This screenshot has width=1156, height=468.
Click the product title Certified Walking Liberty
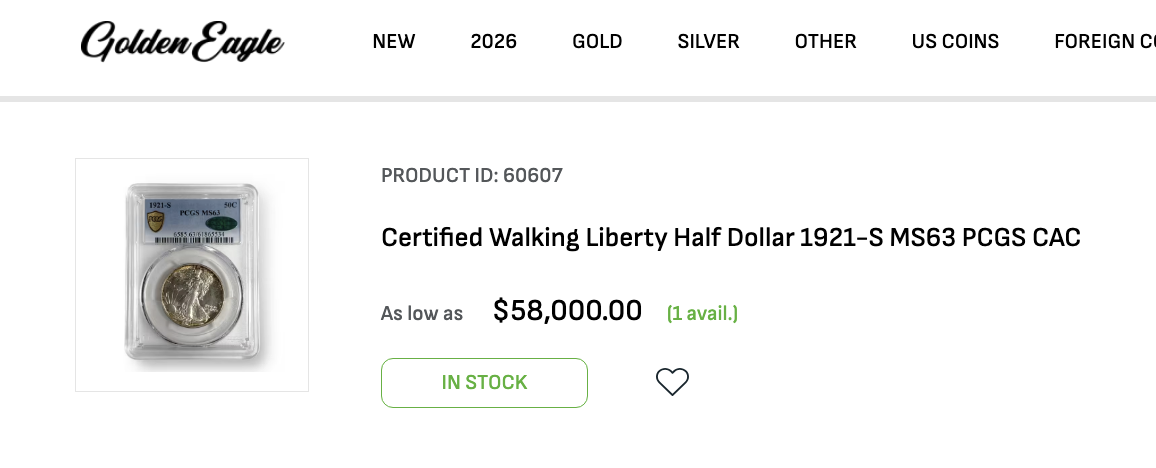[731, 237]
